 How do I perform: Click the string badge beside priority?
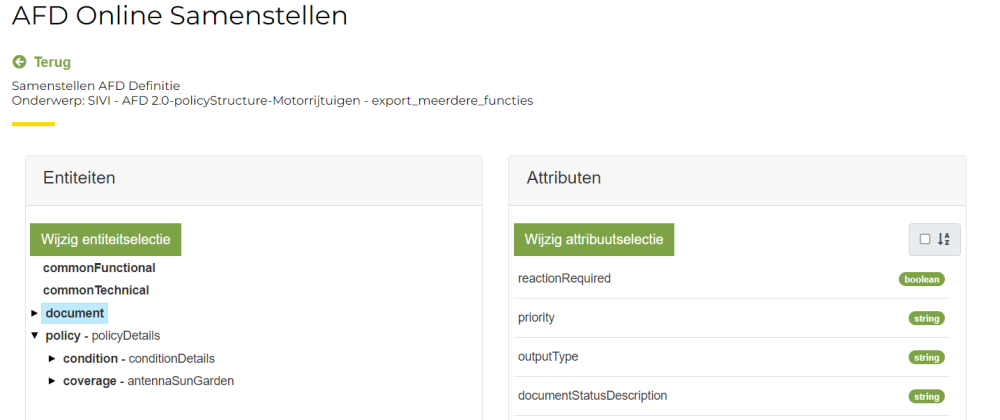click(x=926, y=318)
